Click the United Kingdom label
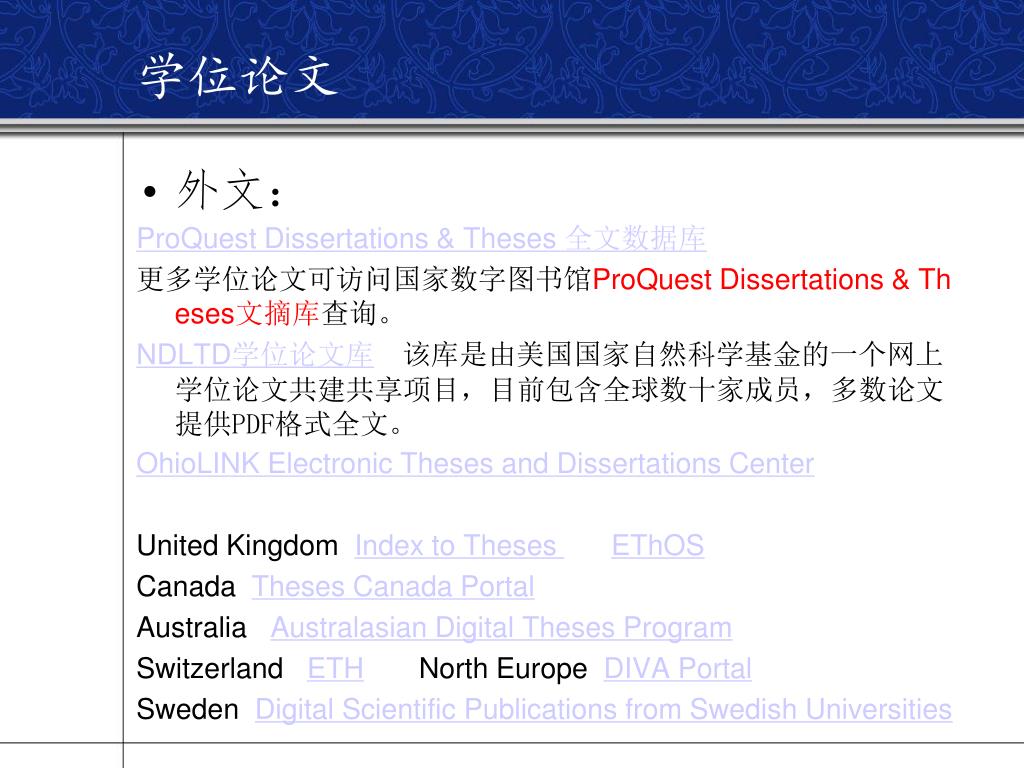1024x768 pixels. tap(237, 546)
